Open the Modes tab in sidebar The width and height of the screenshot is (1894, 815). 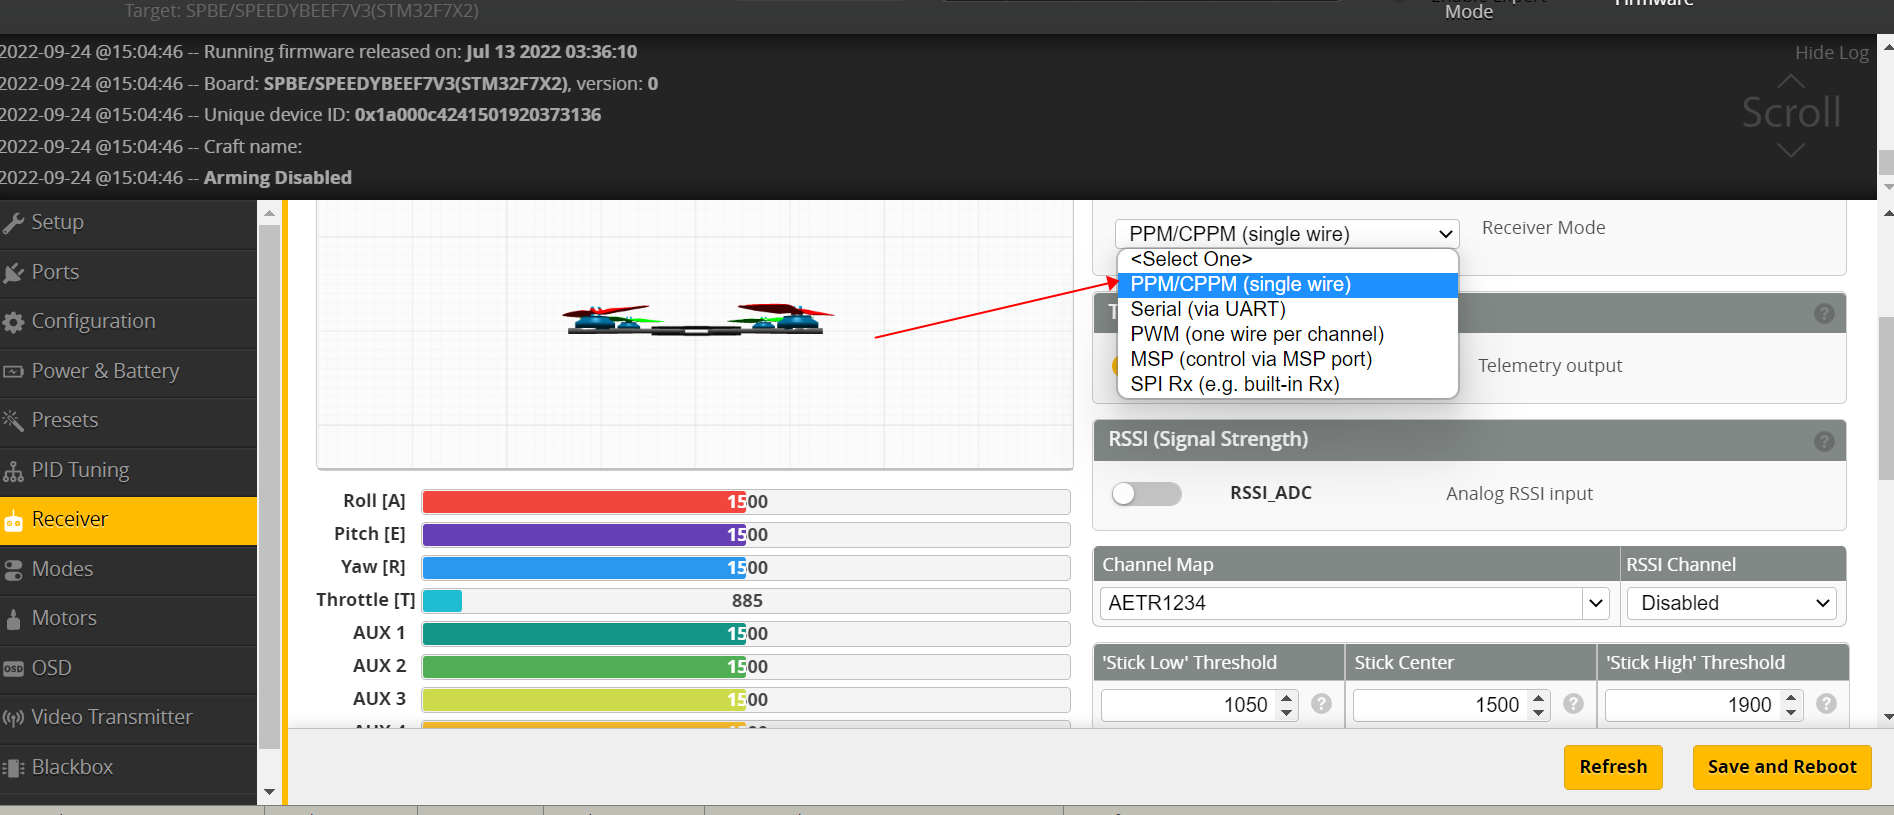(62, 569)
